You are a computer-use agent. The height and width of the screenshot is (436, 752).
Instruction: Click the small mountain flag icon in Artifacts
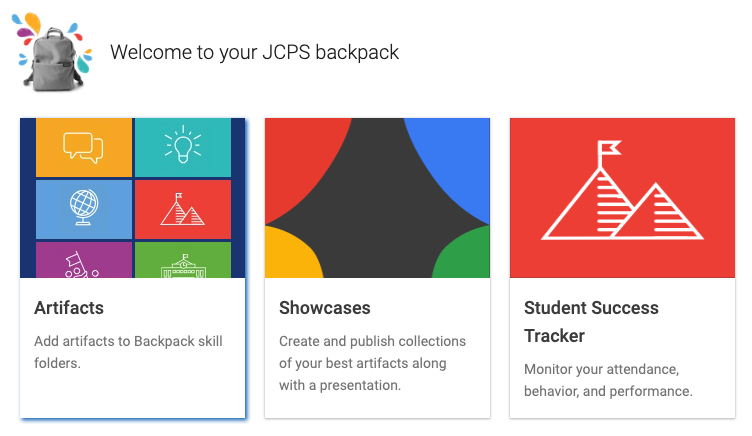182,209
